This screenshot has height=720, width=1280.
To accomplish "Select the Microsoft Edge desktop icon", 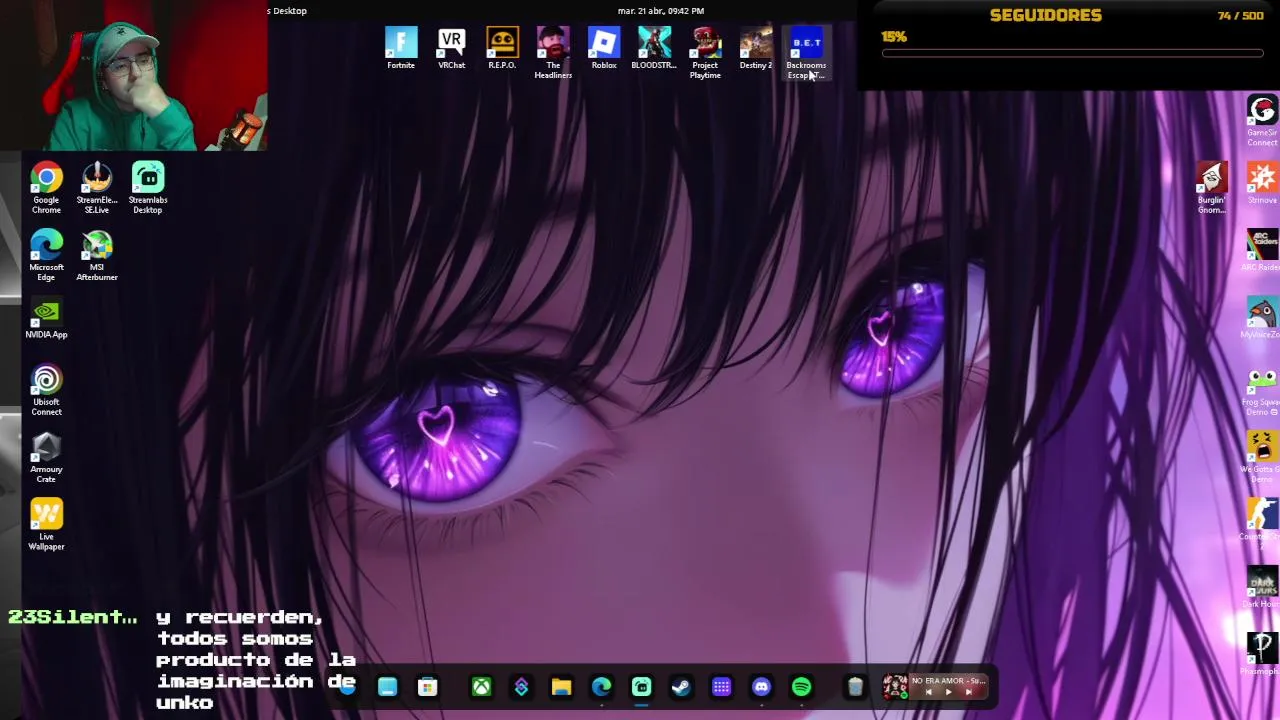I will coord(46,255).
